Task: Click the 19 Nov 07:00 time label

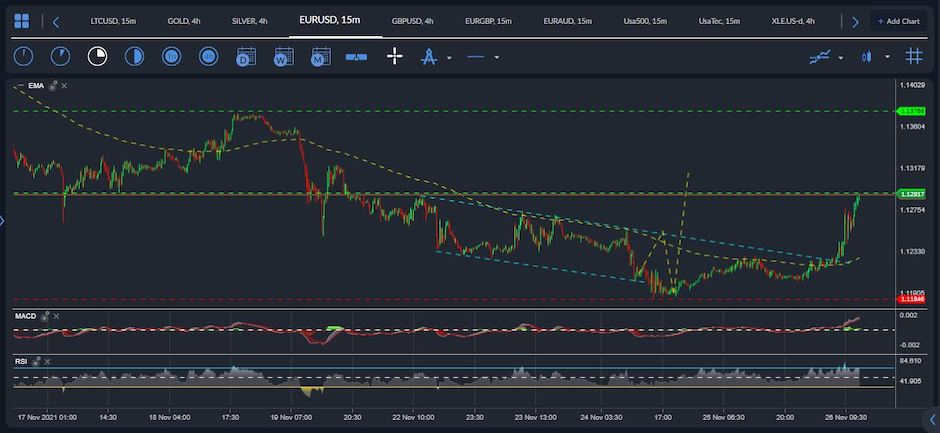Action: 293,417
